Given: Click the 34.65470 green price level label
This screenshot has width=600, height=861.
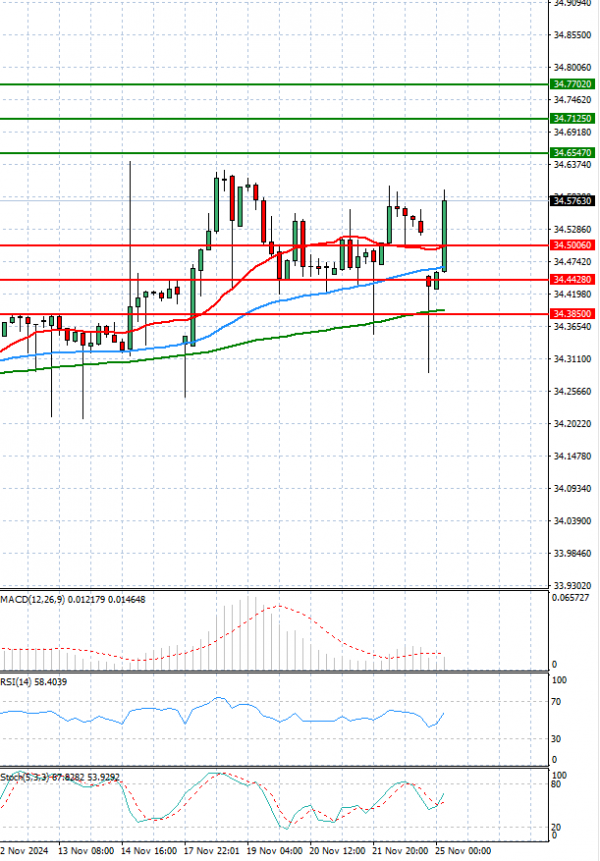Looking at the screenshot, I should point(572,153).
